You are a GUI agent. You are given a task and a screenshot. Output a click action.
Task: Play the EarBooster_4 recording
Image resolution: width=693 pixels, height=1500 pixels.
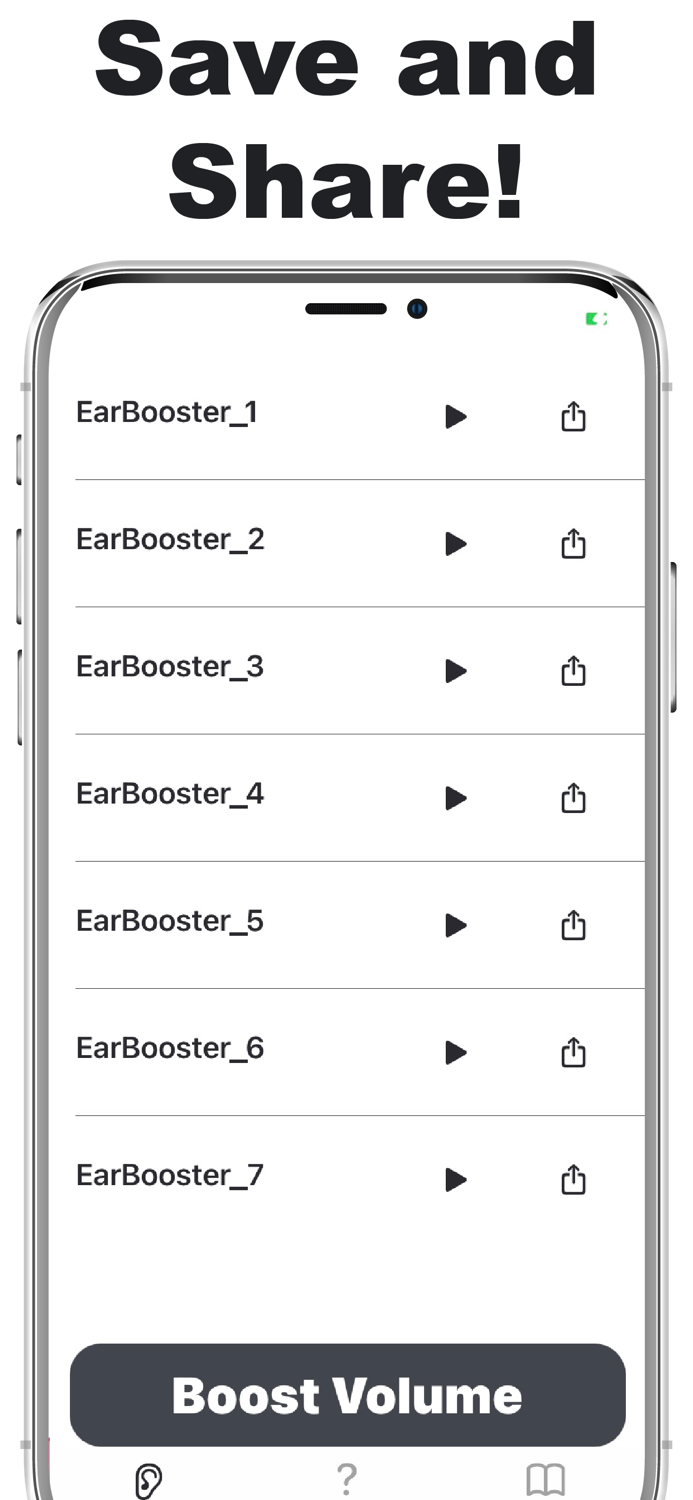(x=455, y=798)
